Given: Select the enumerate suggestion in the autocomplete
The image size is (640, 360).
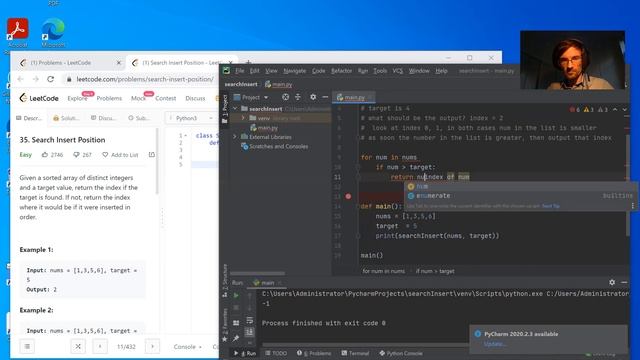Looking at the screenshot, I should tap(520, 196).
